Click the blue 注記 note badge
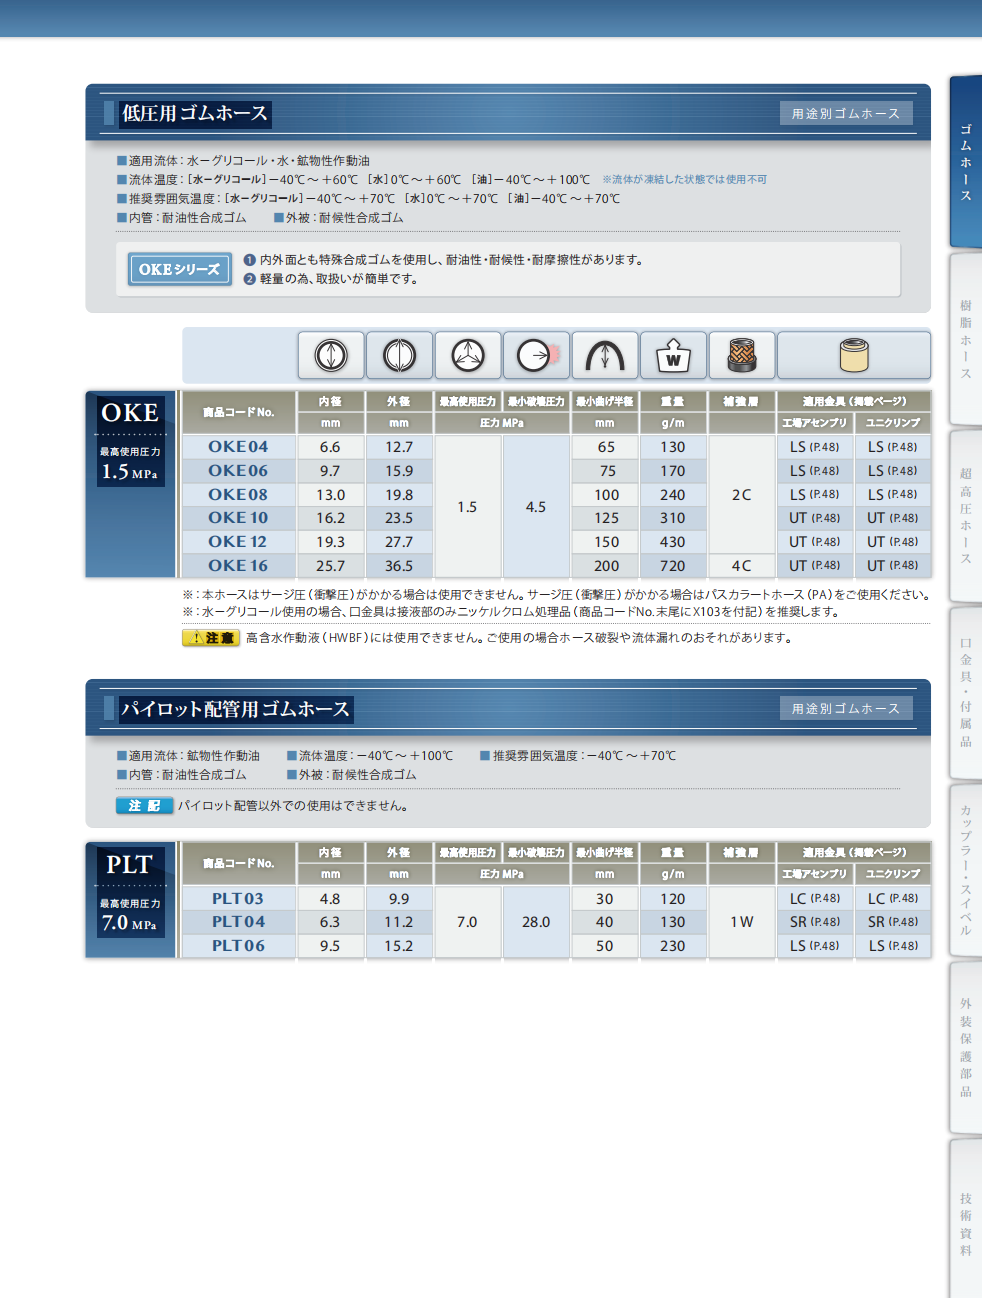This screenshot has width=982, height=1298. (x=145, y=806)
